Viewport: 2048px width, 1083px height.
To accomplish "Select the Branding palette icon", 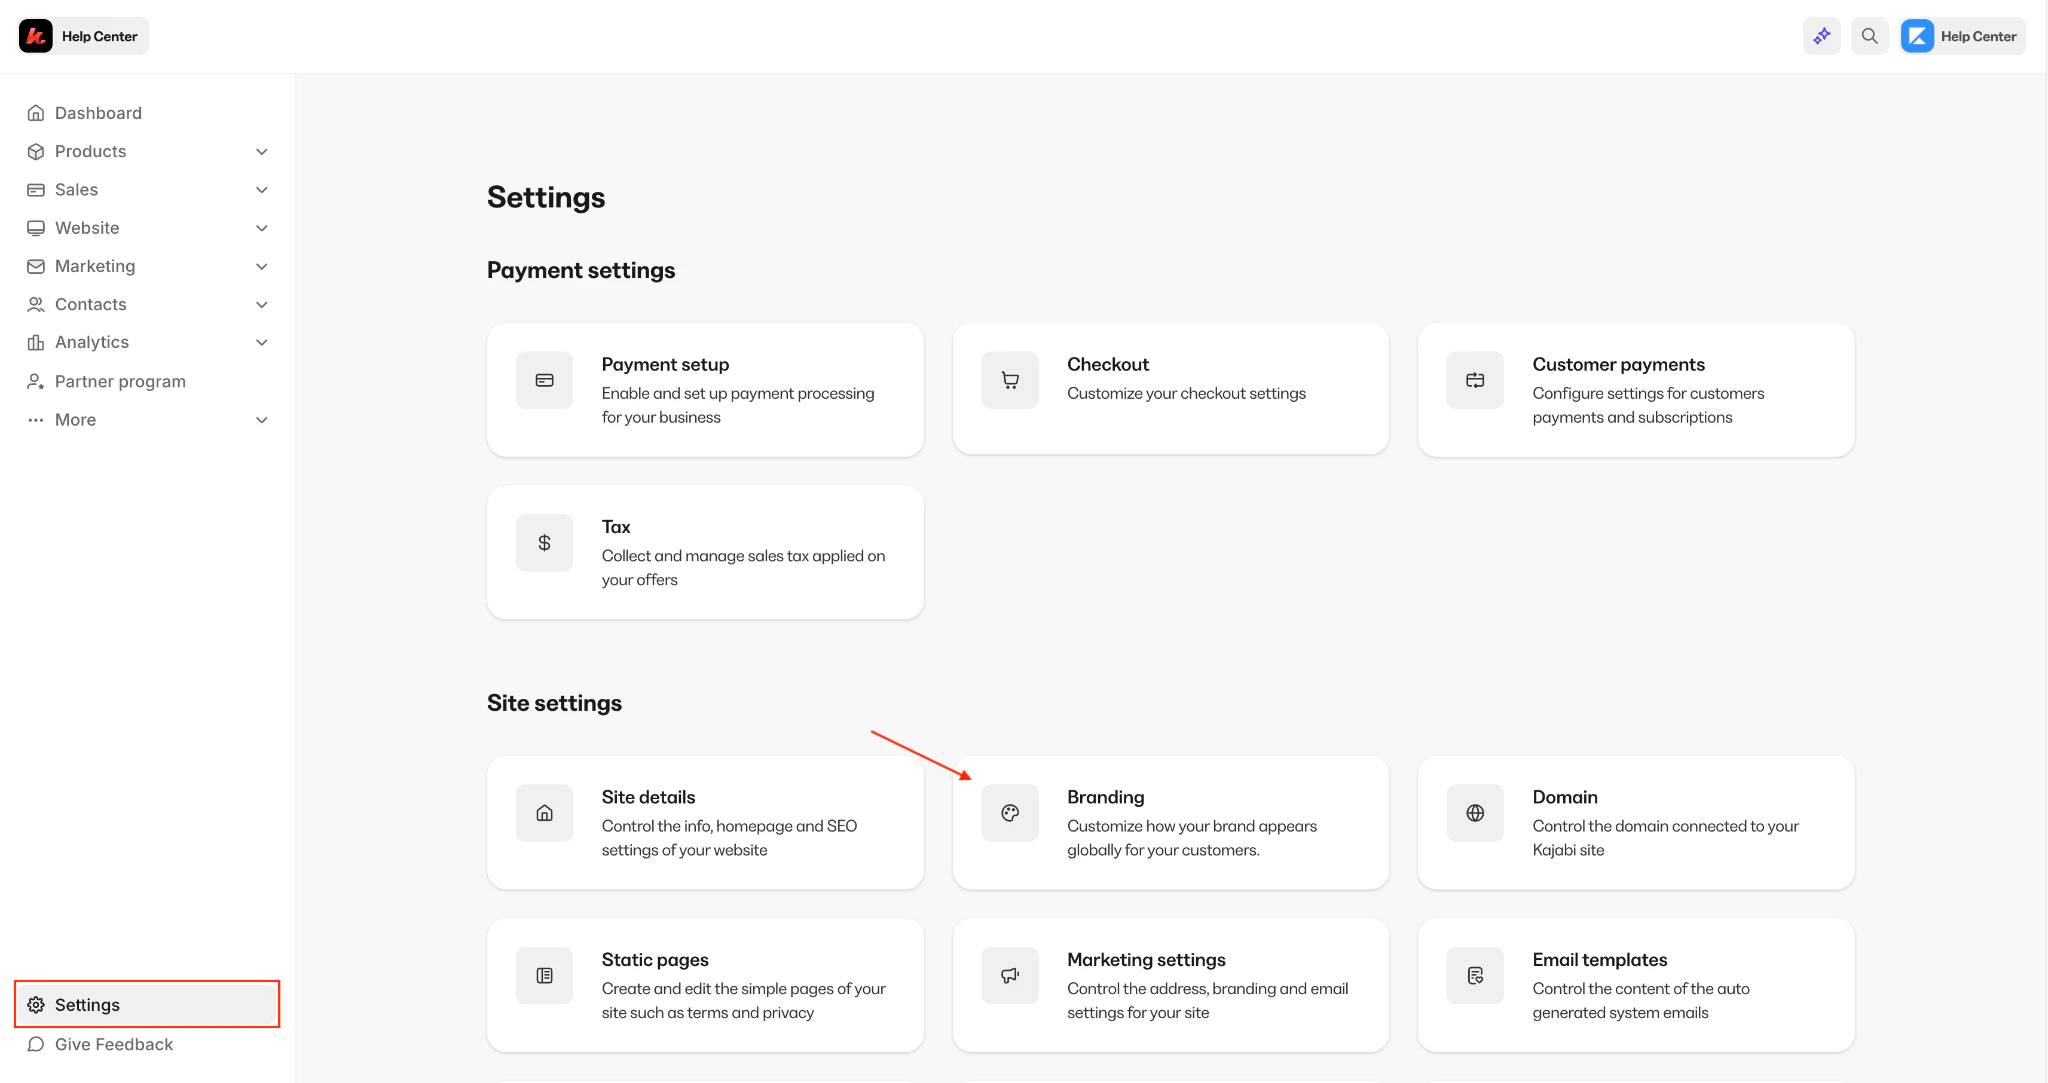I will click(x=1010, y=812).
